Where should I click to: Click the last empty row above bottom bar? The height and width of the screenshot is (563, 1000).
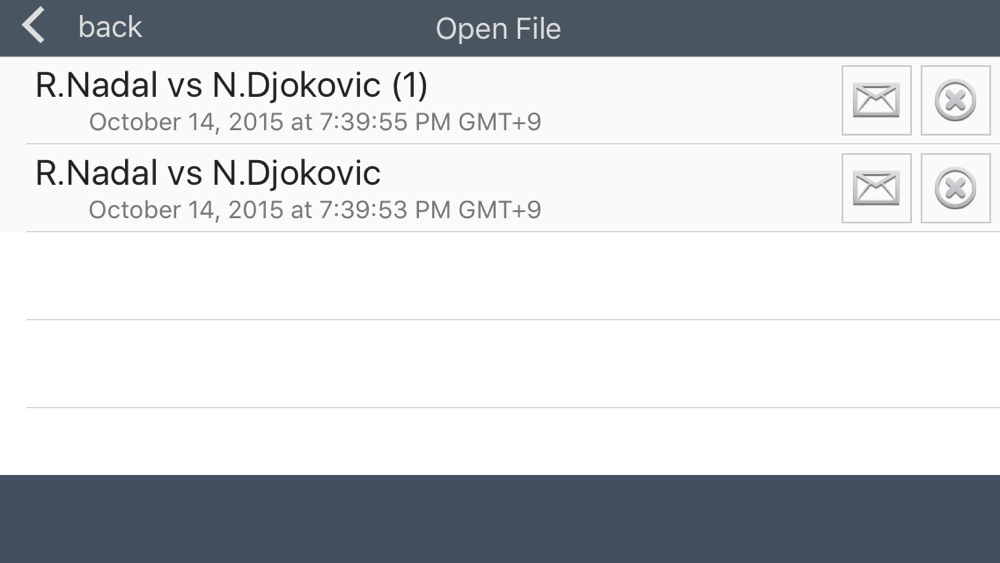coord(500,441)
